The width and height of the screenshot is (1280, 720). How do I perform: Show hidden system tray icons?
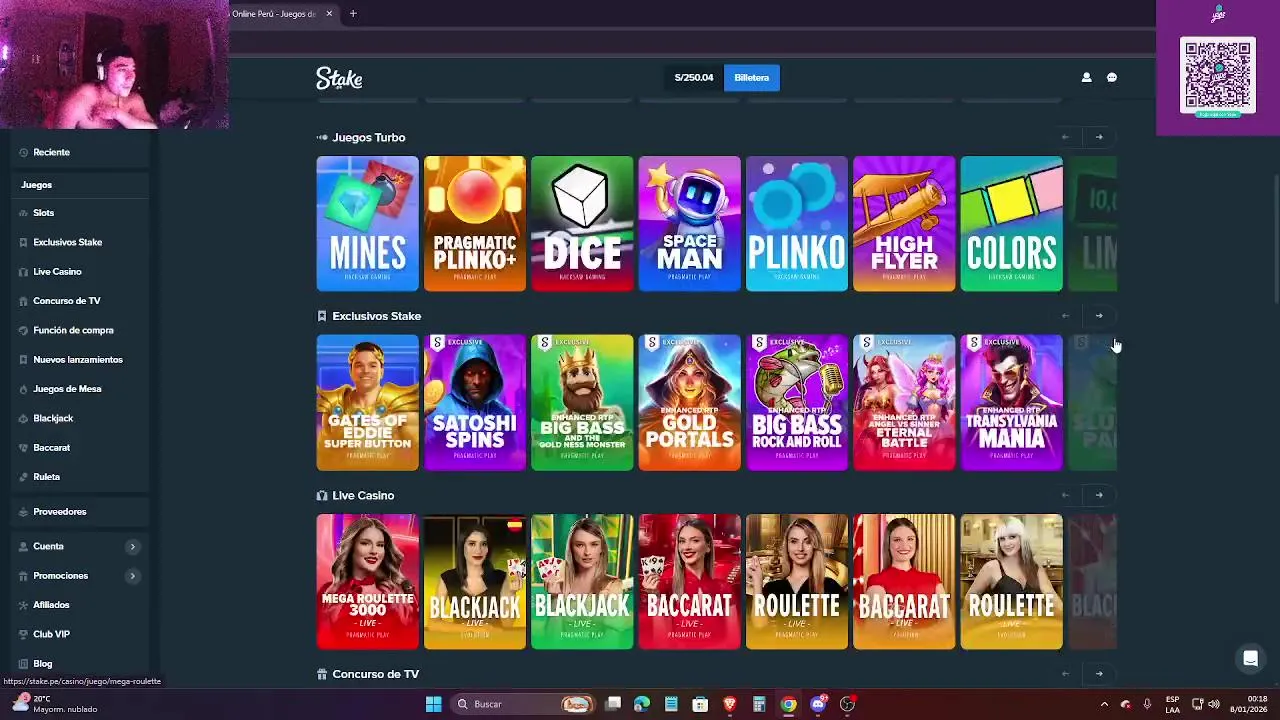click(x=1104, y=704)
